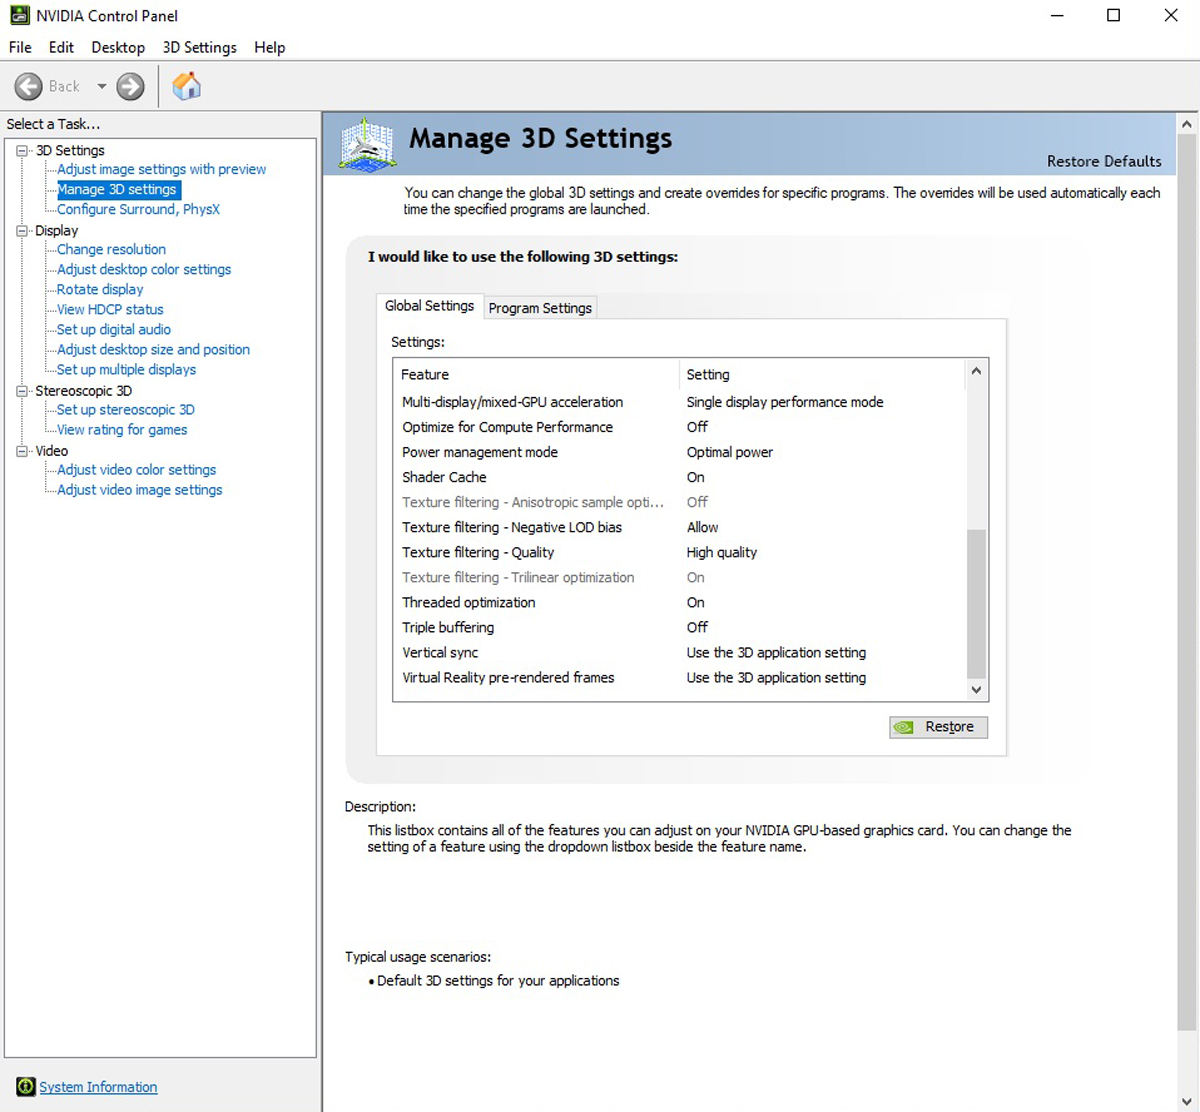
Task: Open Set up digital audio
Action: 114,329
